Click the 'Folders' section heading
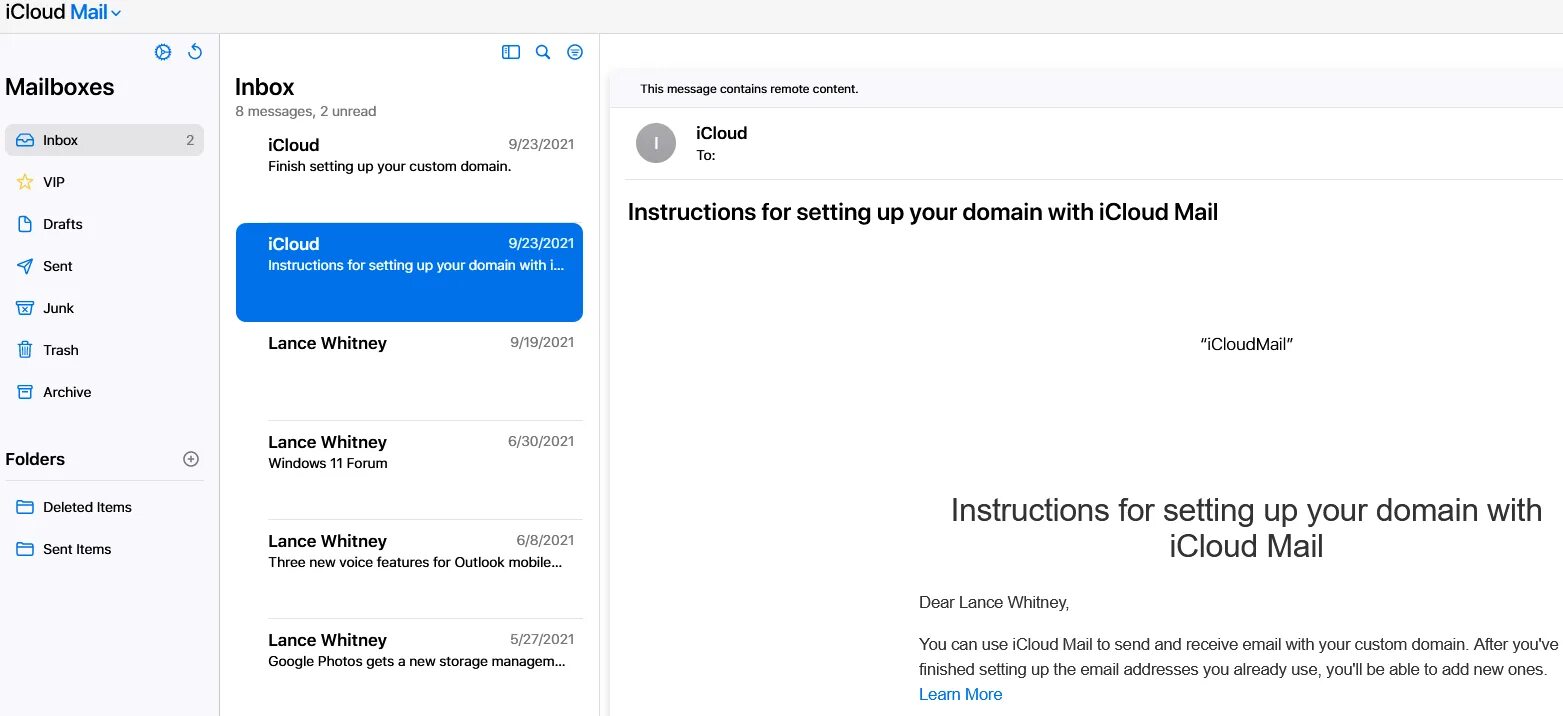 [35, 459]
